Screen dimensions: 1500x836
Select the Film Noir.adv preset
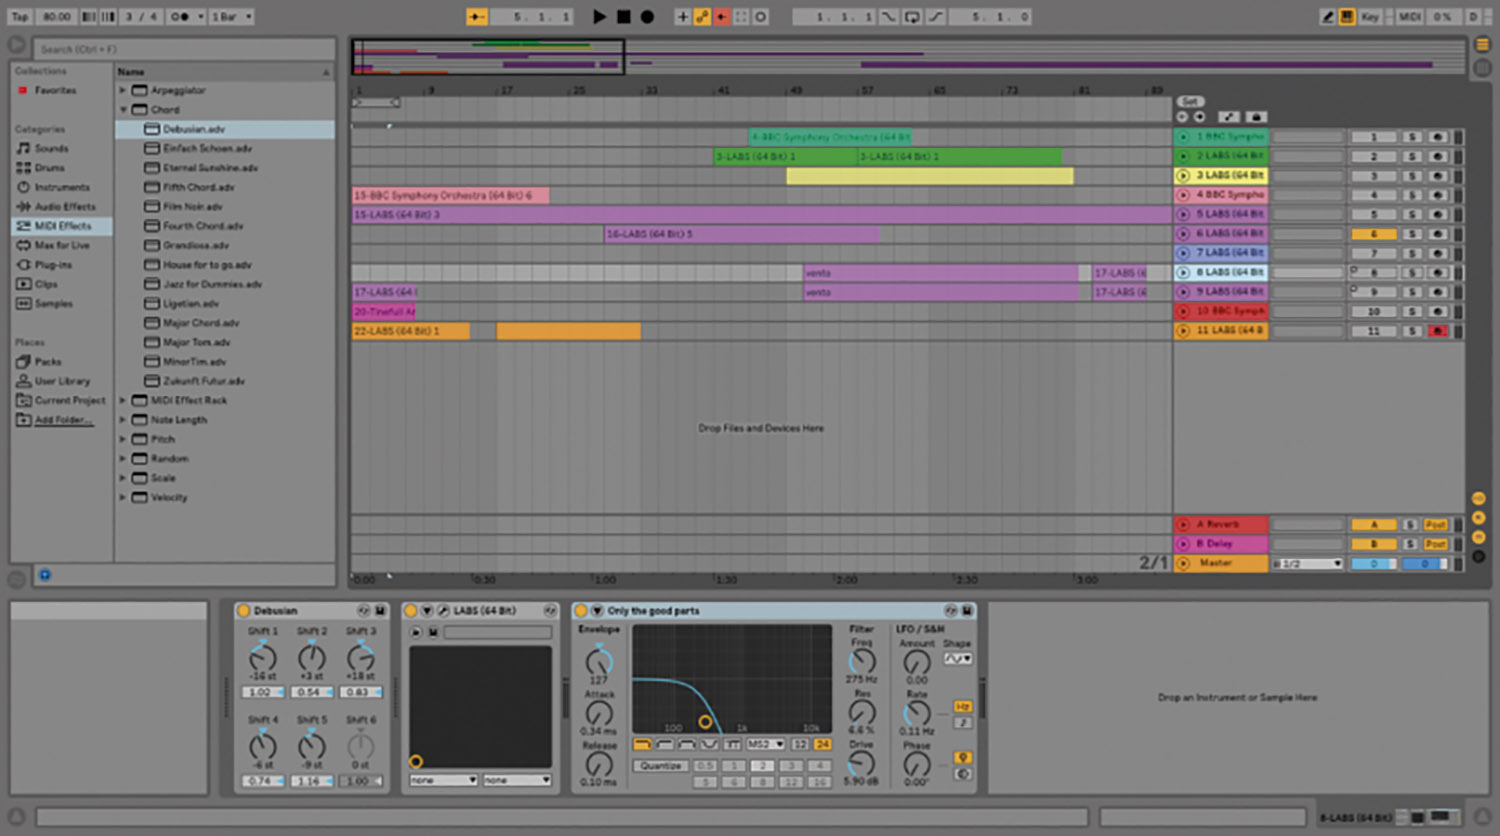(192, 207)
